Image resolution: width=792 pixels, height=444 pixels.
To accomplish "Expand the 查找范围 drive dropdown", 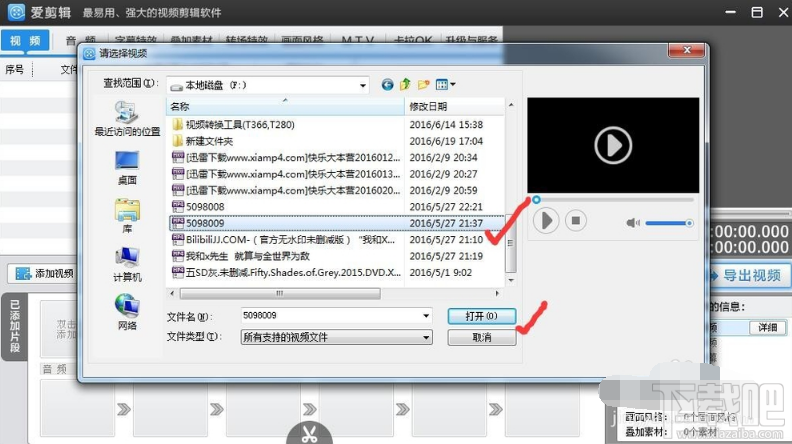I will pyautogui.click(x=363, y=85).
